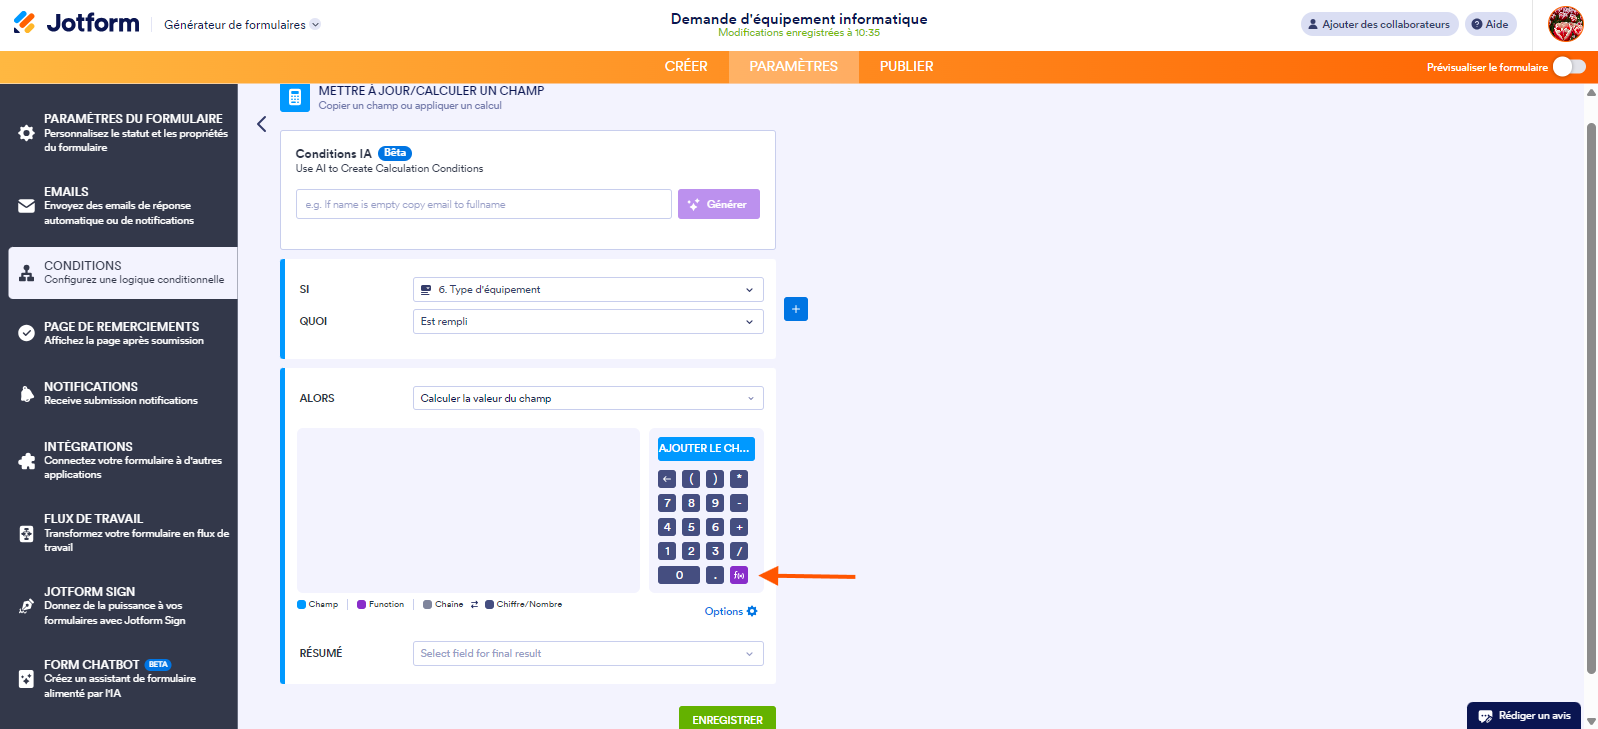Image resolution: width=1598 pixels, height=729 pixels.
Task: Insert an opening parenthesis from the keypad
Action: pos(691,479)
